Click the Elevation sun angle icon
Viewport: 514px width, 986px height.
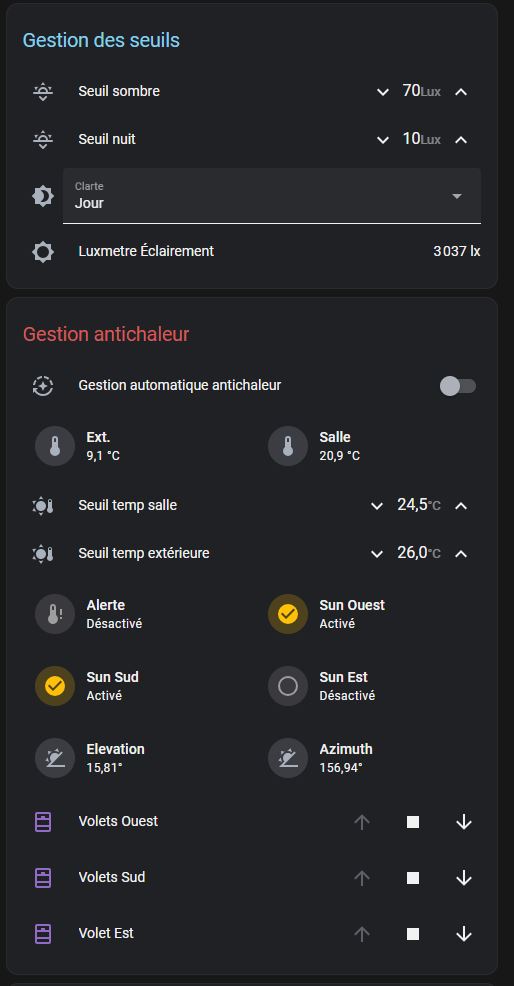(x=55, y=758)
